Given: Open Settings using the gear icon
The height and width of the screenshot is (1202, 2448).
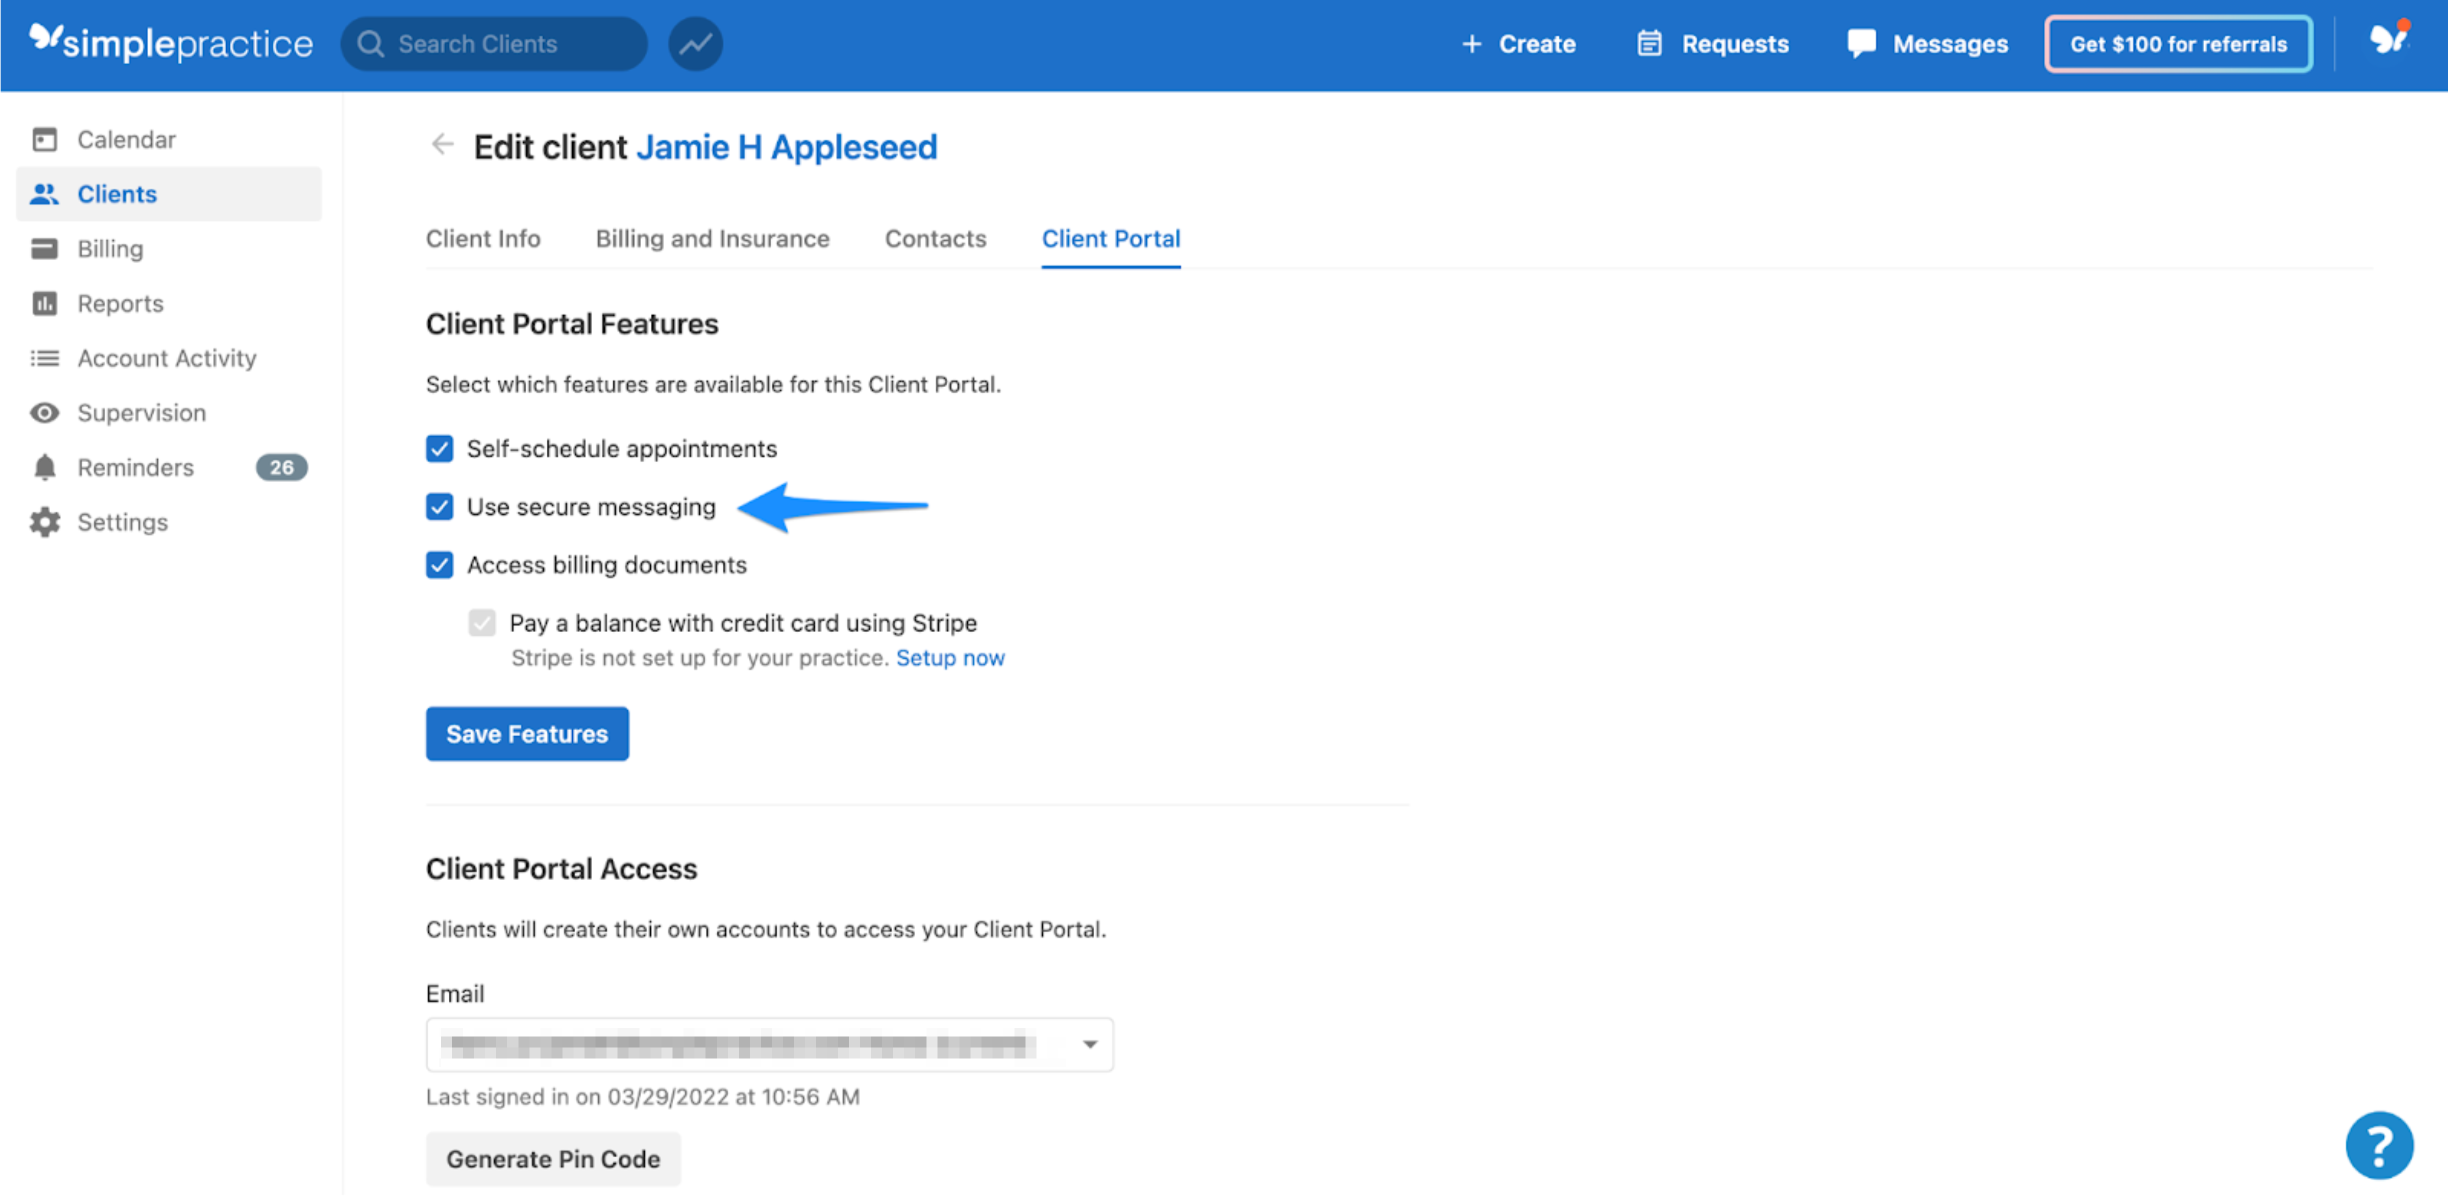Looking at the screenshot, I should coord(122,521).
